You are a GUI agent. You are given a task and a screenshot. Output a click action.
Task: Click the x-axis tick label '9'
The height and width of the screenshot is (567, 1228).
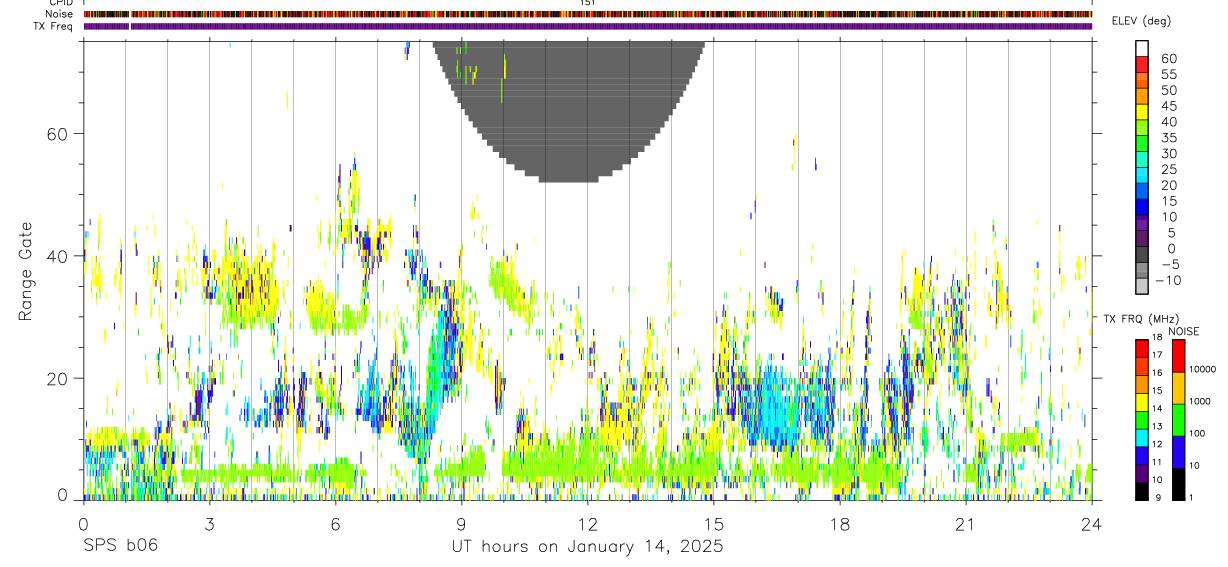(x=461, y=524)
